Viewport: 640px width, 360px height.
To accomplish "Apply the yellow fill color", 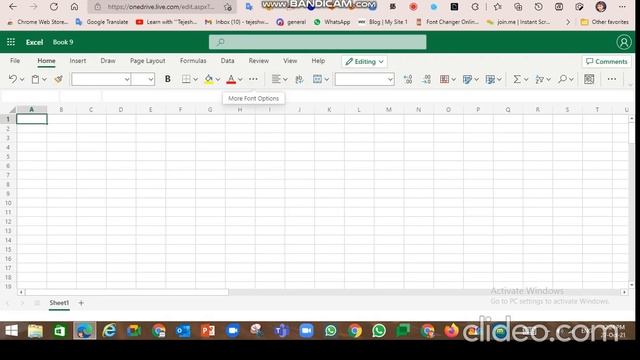I will click(209, 79).
